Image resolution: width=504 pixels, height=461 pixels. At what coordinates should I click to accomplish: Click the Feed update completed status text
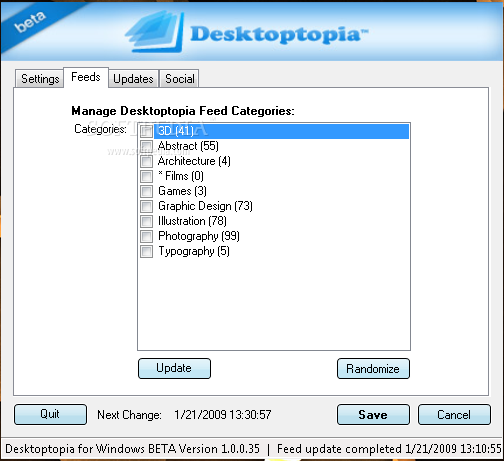(x=389, y=449)
